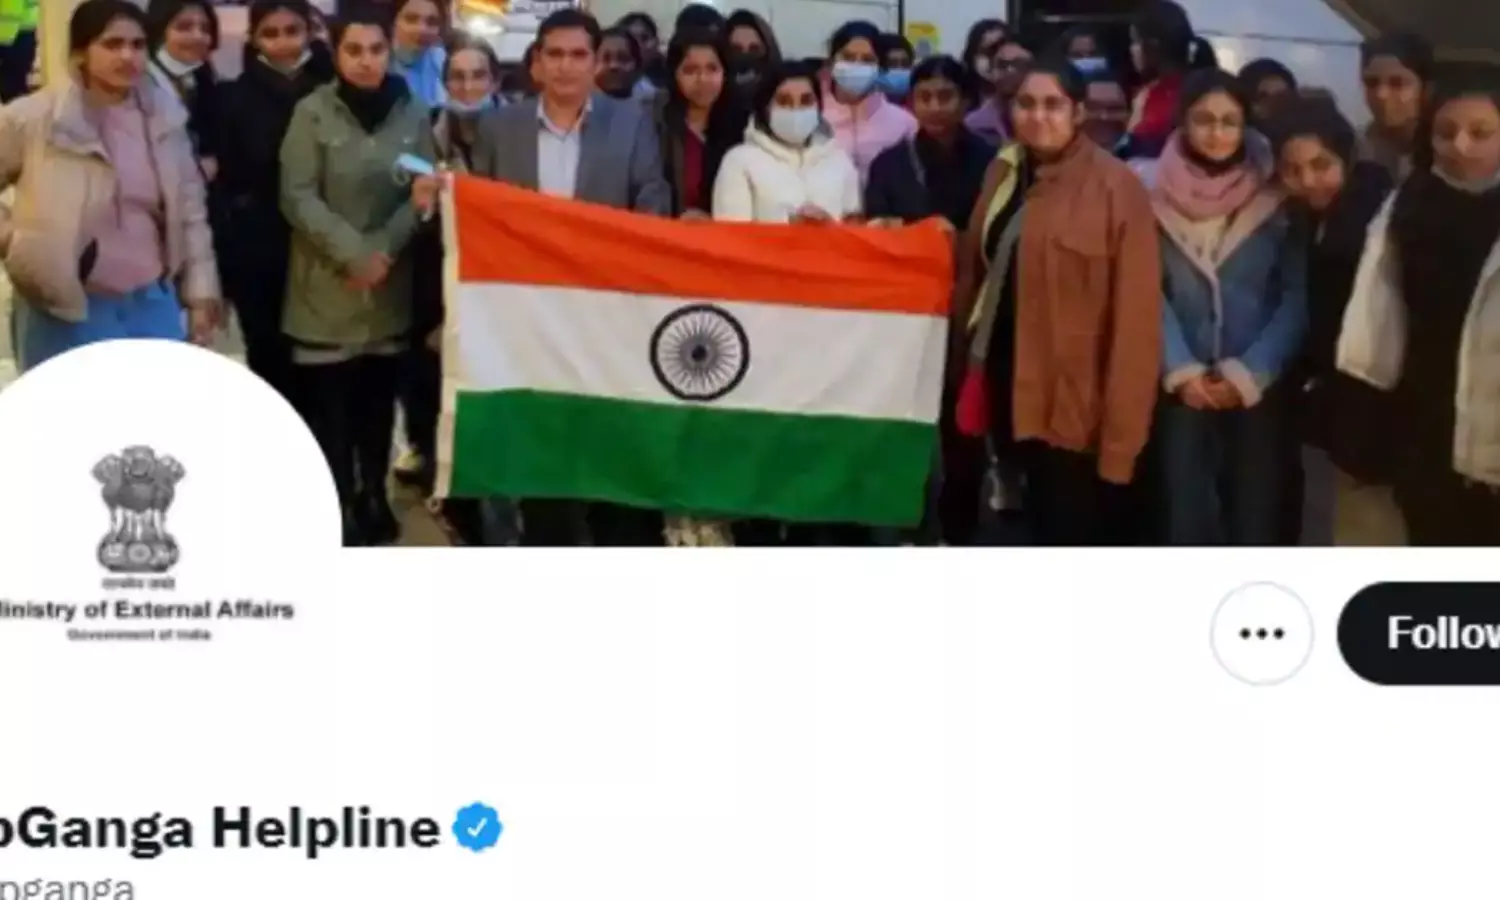The height and width of the screenshot is (900, 1500).
Task: Click the Ministry of External Affairs caption text
Action: pyautogui.click(x=146, y=609)
